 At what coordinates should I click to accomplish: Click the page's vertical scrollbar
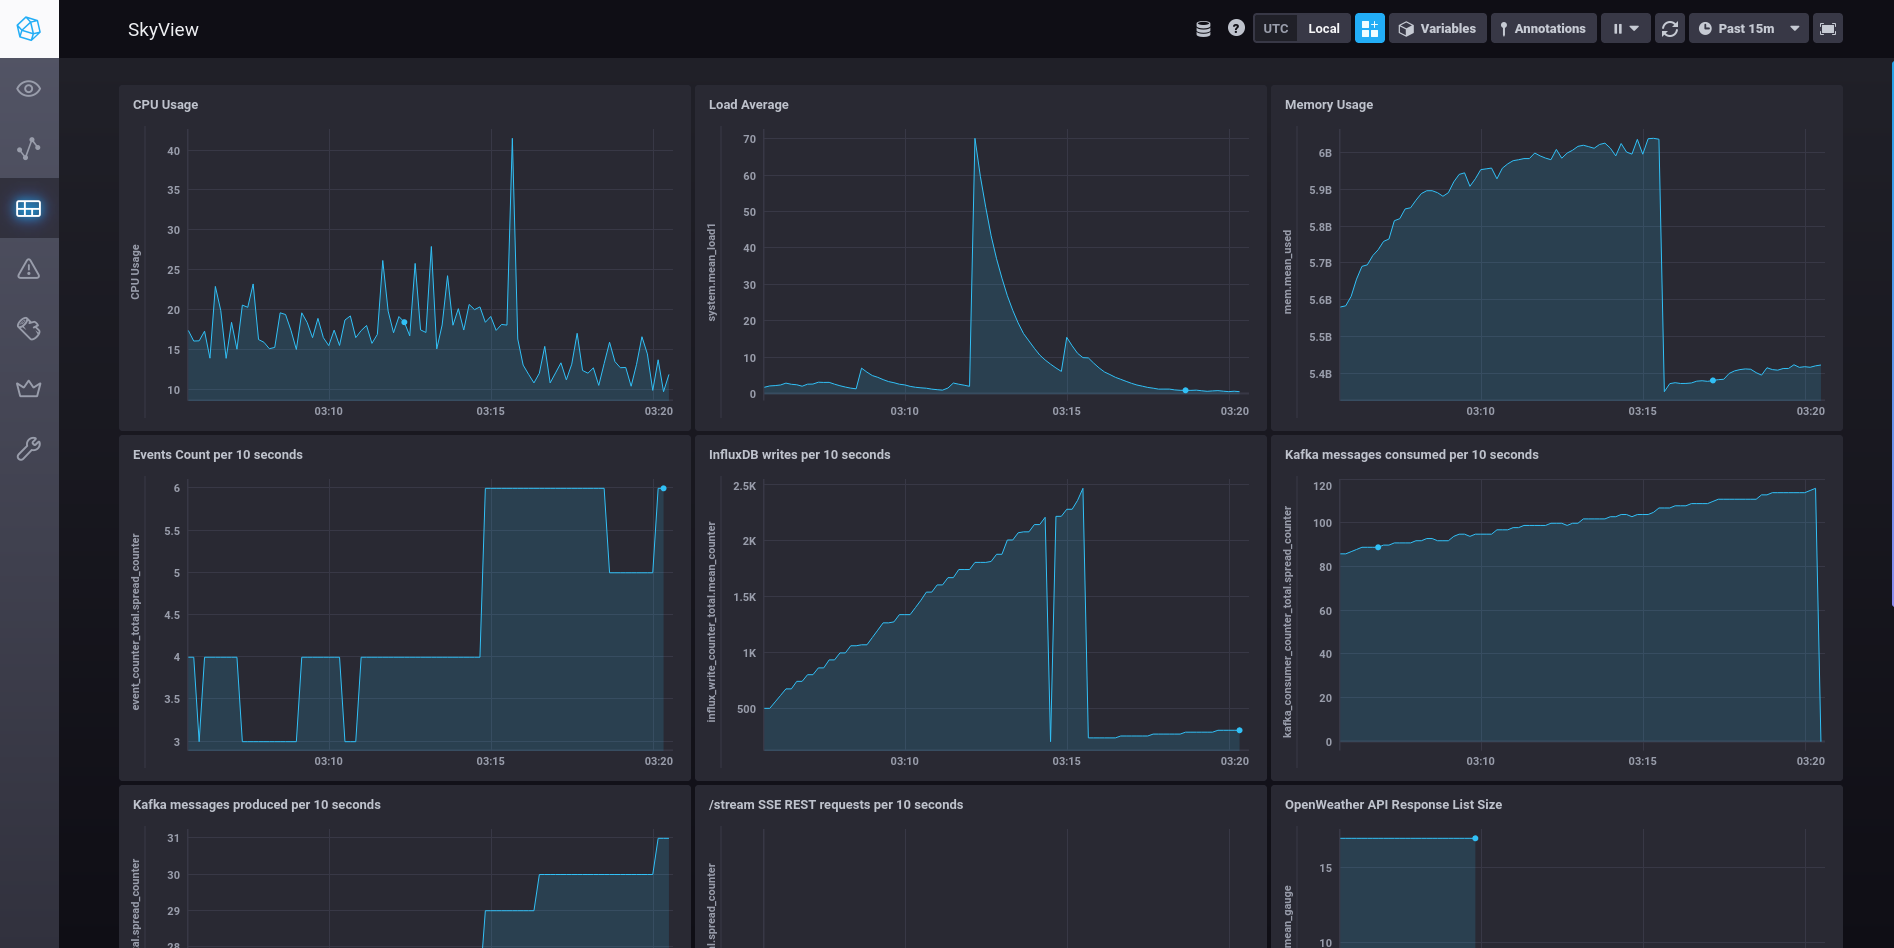(1890, 332)
